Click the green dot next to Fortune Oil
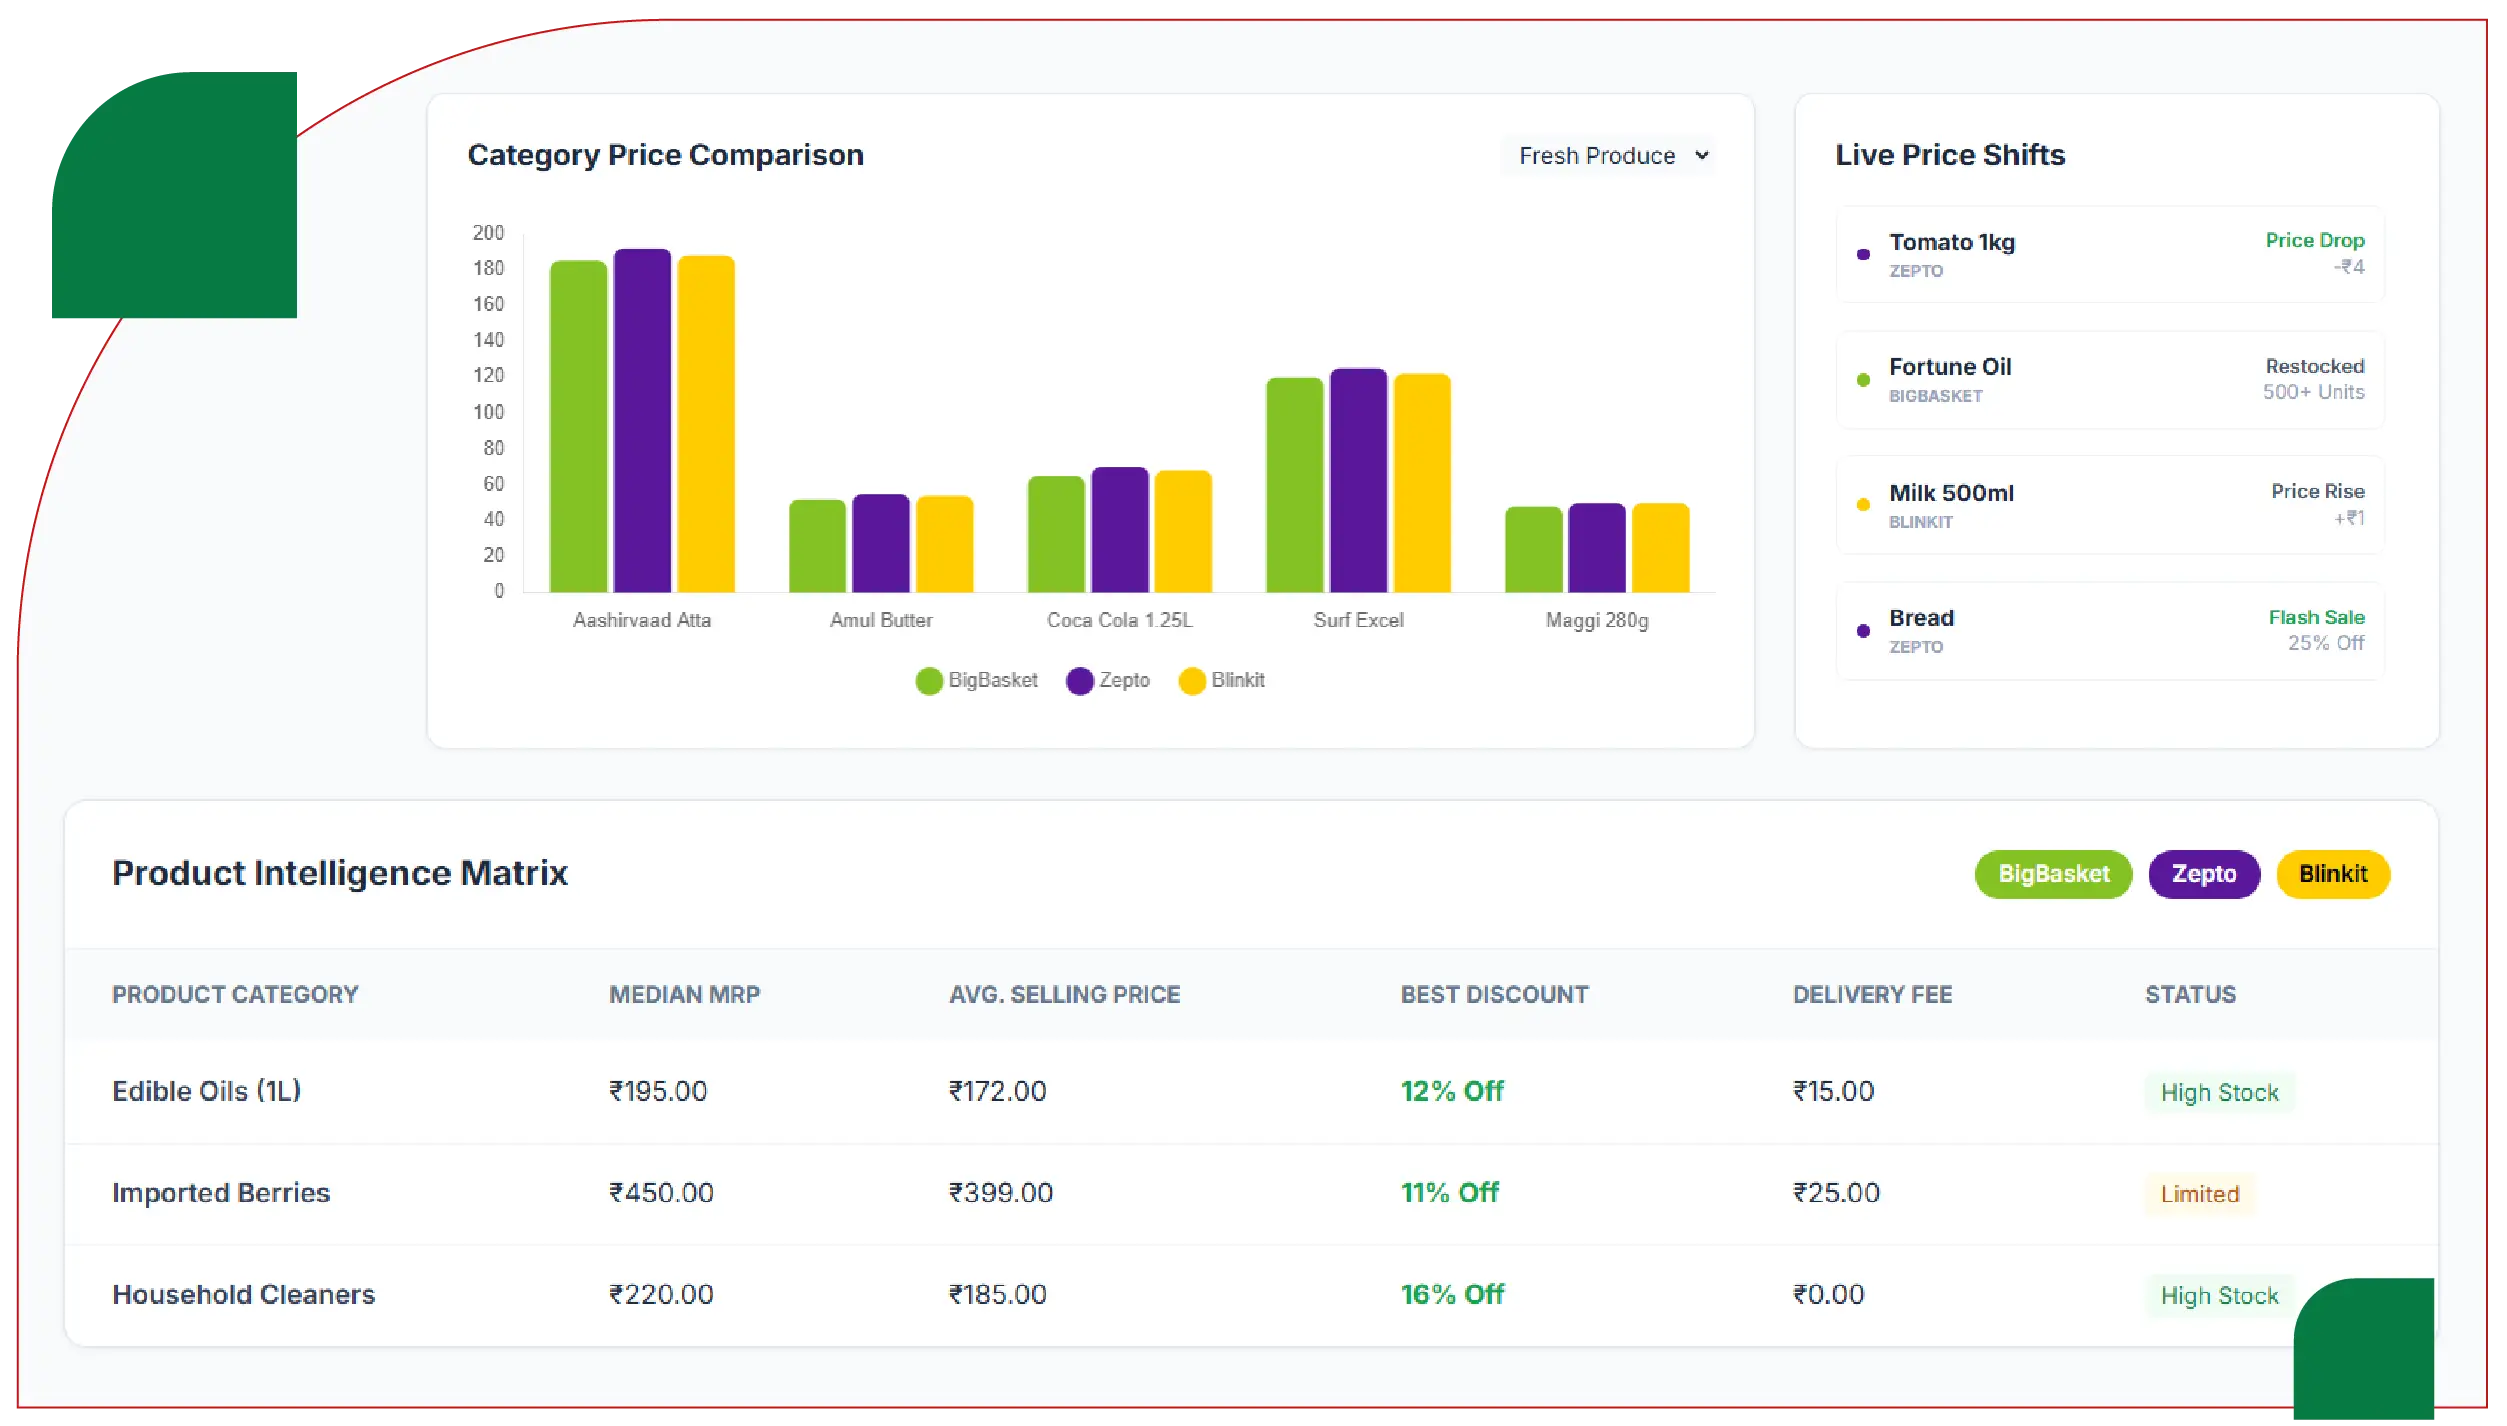Viewport: 2507px width, 1426px height. tap(1863, 380)
